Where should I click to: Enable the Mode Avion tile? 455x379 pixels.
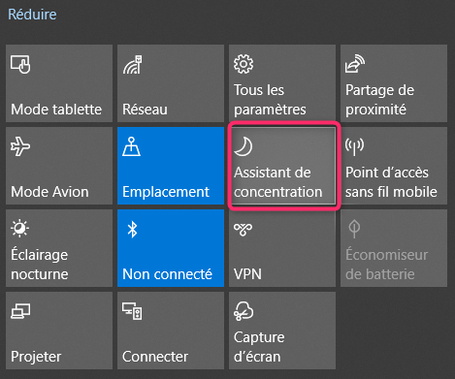[x=59, y=166]
